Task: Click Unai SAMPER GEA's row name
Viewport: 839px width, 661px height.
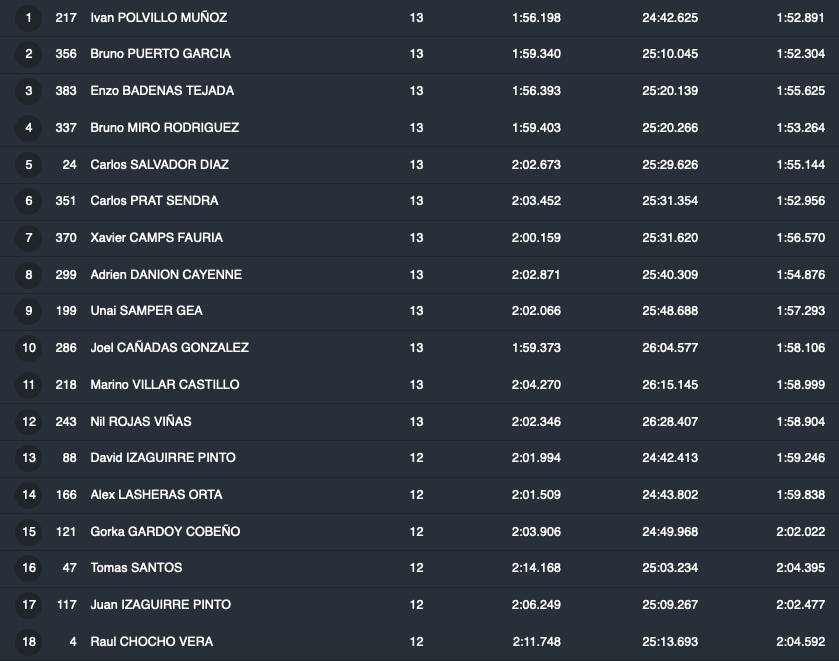Action: pos(146,311)
